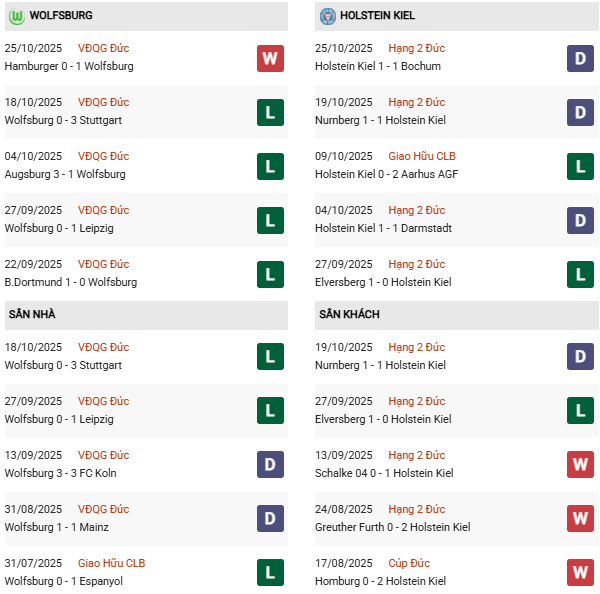Open Greuther Furth 0 - 2 Holstein Kiel match
This screenshot has height=594, width=600.
(x=390, y=528)
